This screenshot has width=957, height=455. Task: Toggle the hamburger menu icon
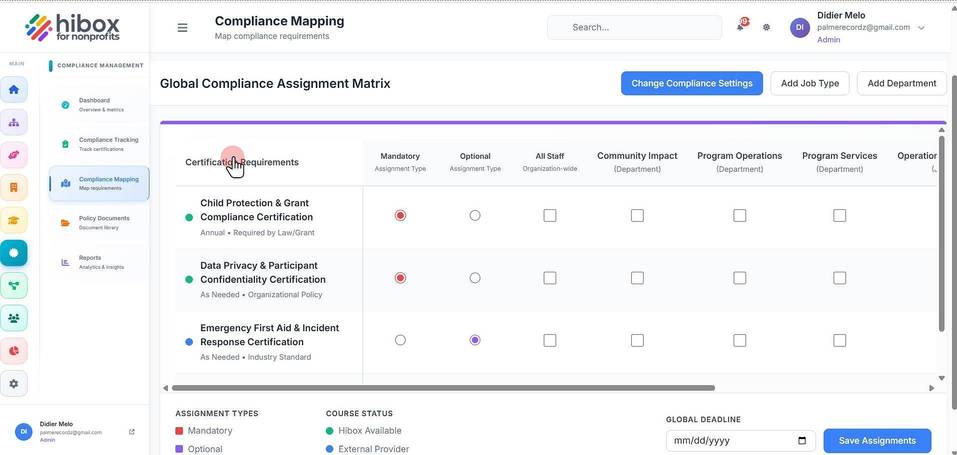[182, 27]
